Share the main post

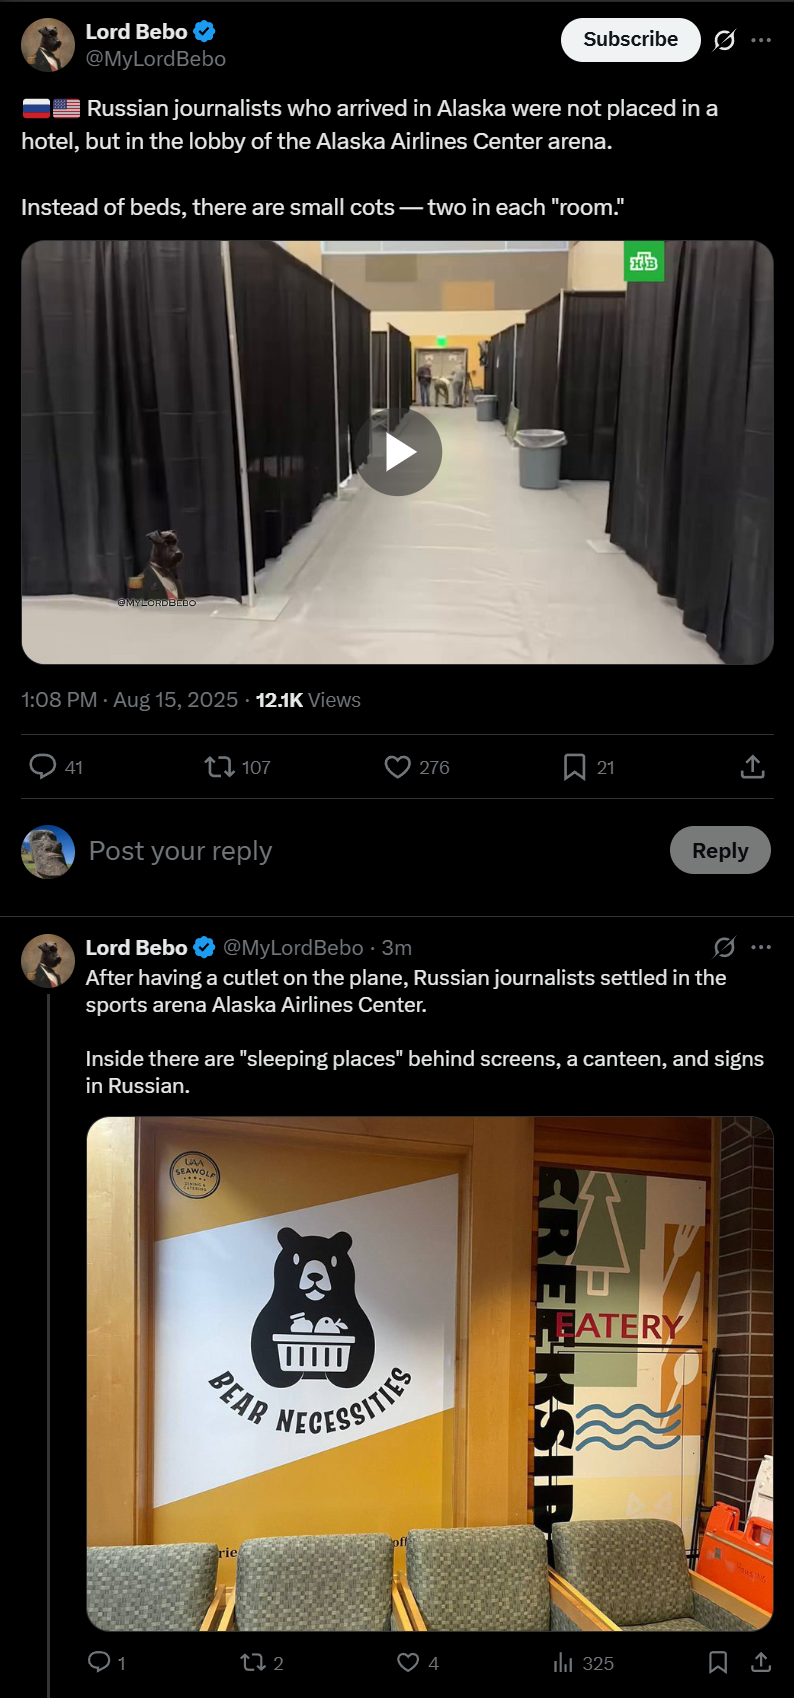[x=752, y=767]
